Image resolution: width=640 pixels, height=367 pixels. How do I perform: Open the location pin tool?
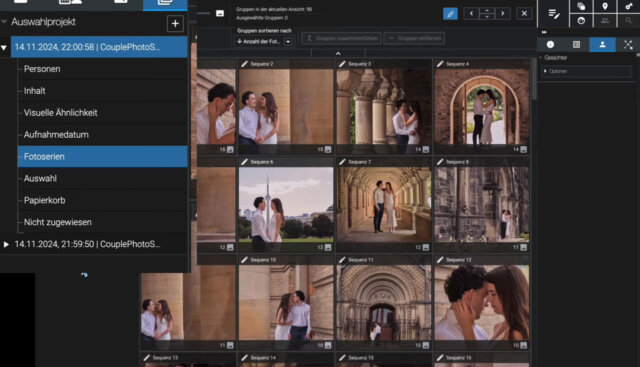tap(605, 6)
